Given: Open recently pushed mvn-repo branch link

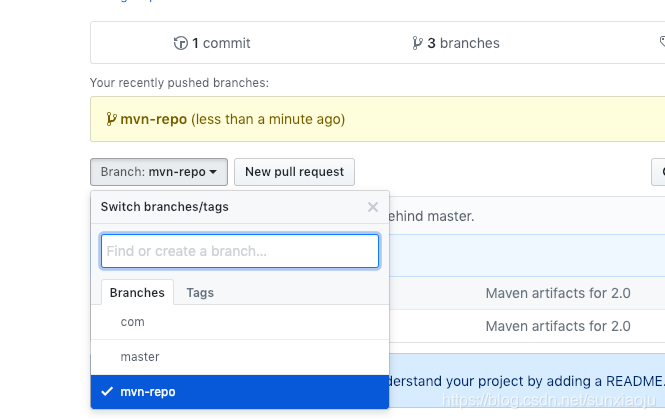Looking at the screenshot, I should click(x=154, y=119).
